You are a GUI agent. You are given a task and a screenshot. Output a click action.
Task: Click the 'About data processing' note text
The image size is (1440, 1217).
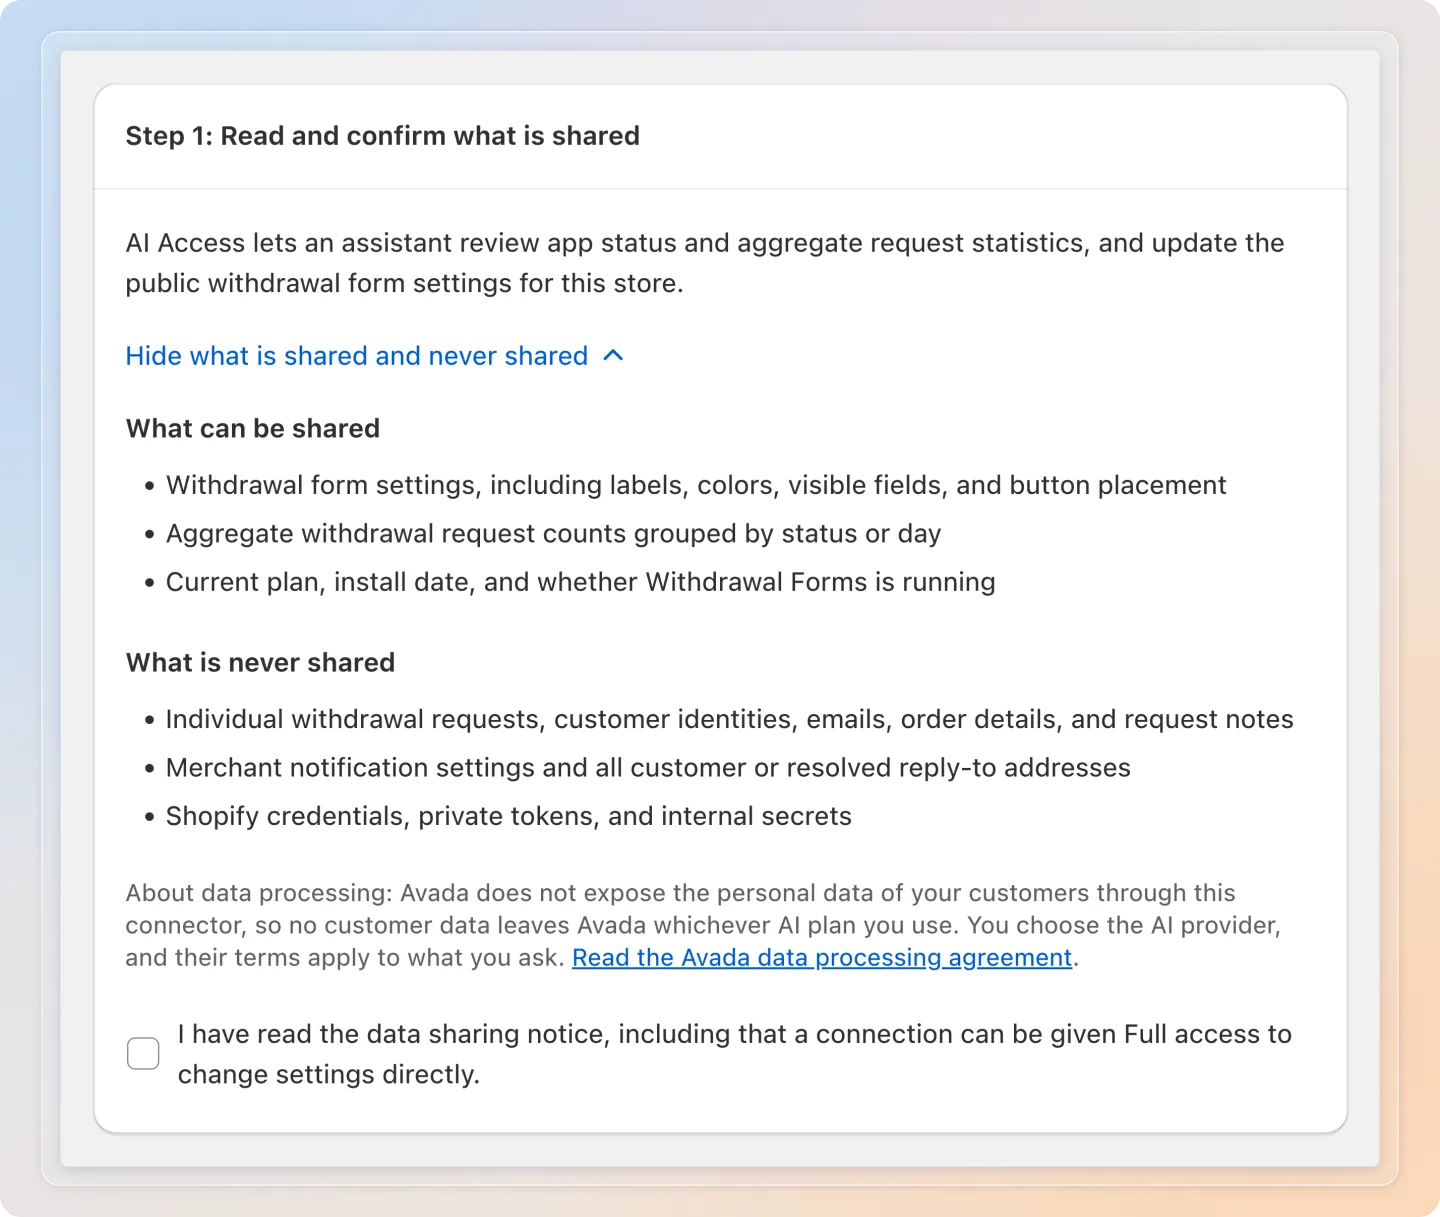703,925
